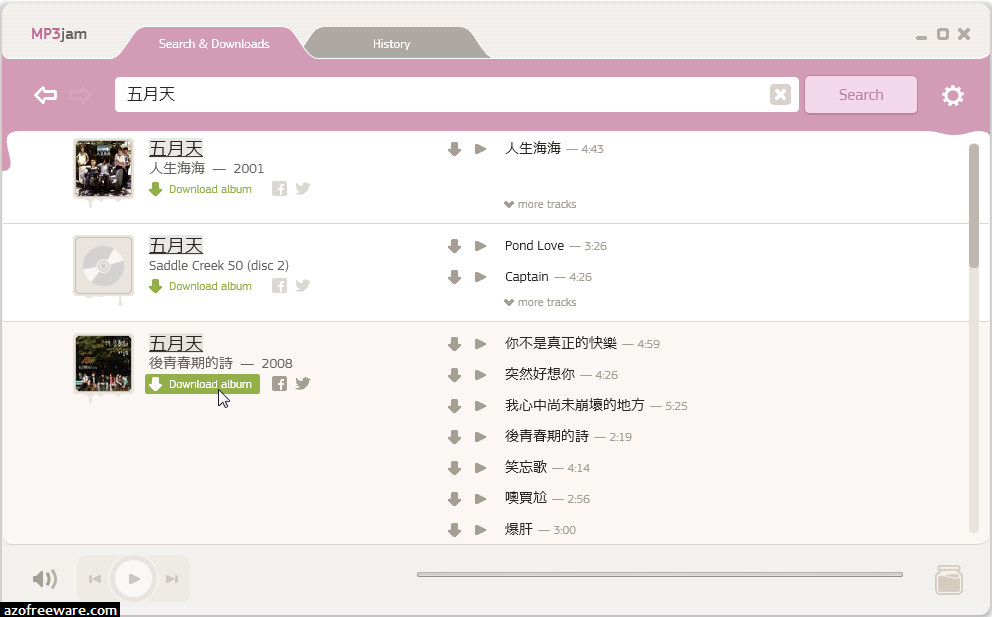Download the track 噢買尬
This screenshot has height=617, width=992.
(x=454, y=499)
